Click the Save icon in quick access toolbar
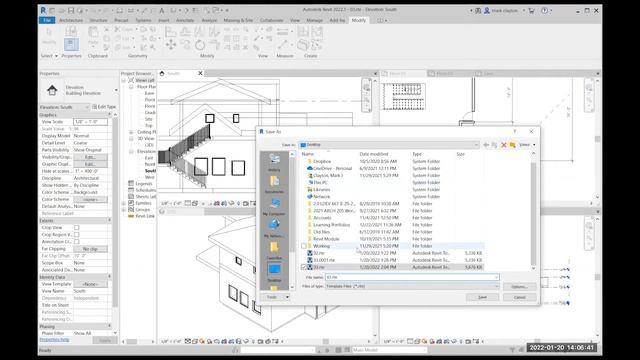 coord(71,11)
